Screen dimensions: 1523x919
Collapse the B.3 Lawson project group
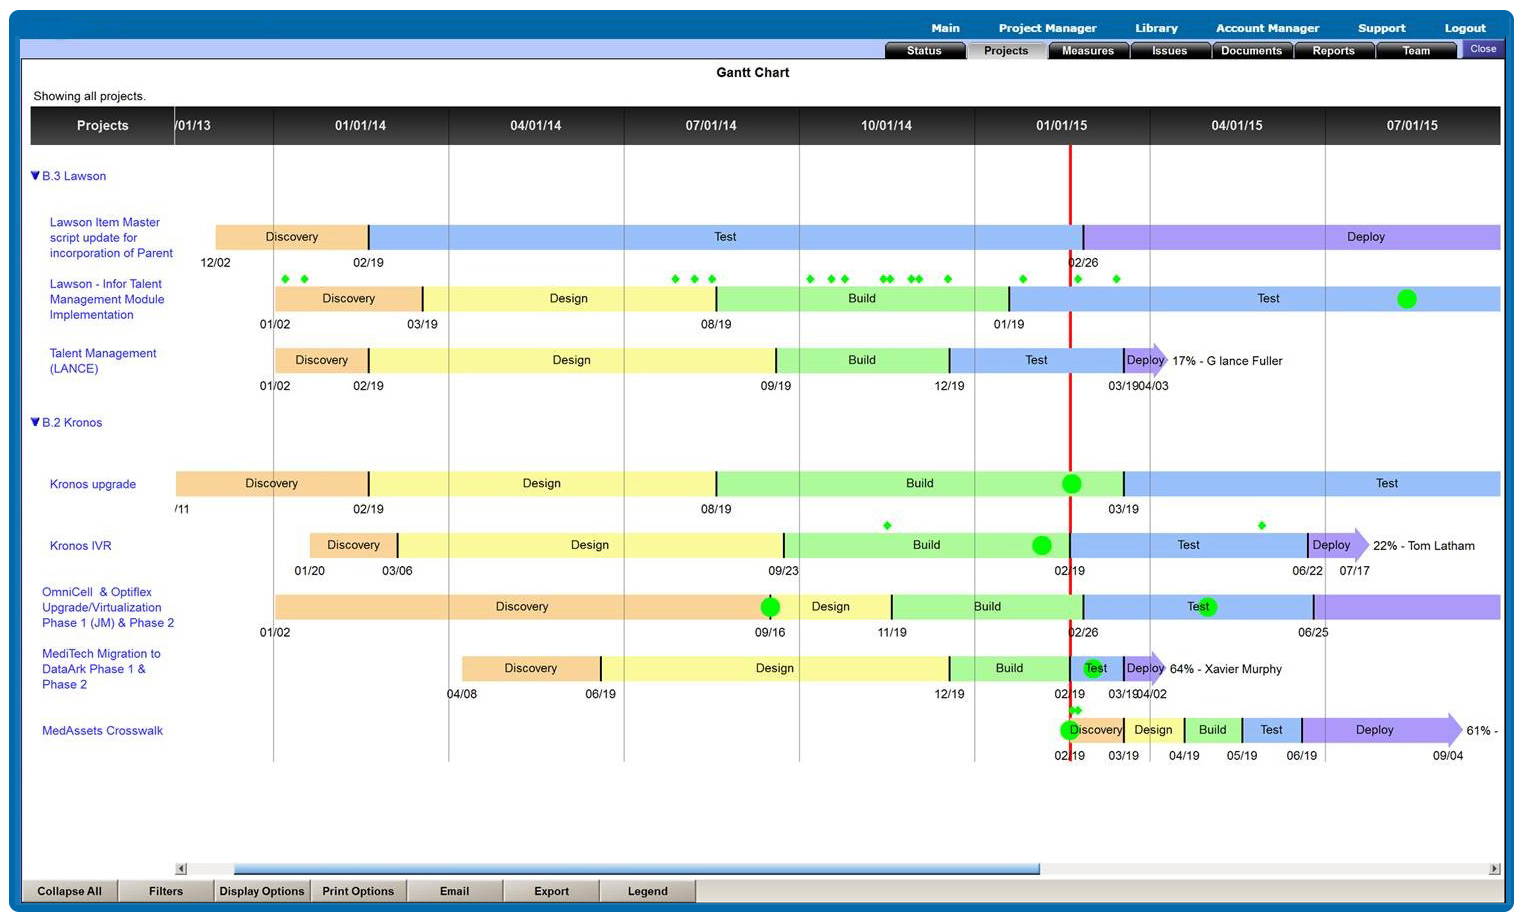36,176
